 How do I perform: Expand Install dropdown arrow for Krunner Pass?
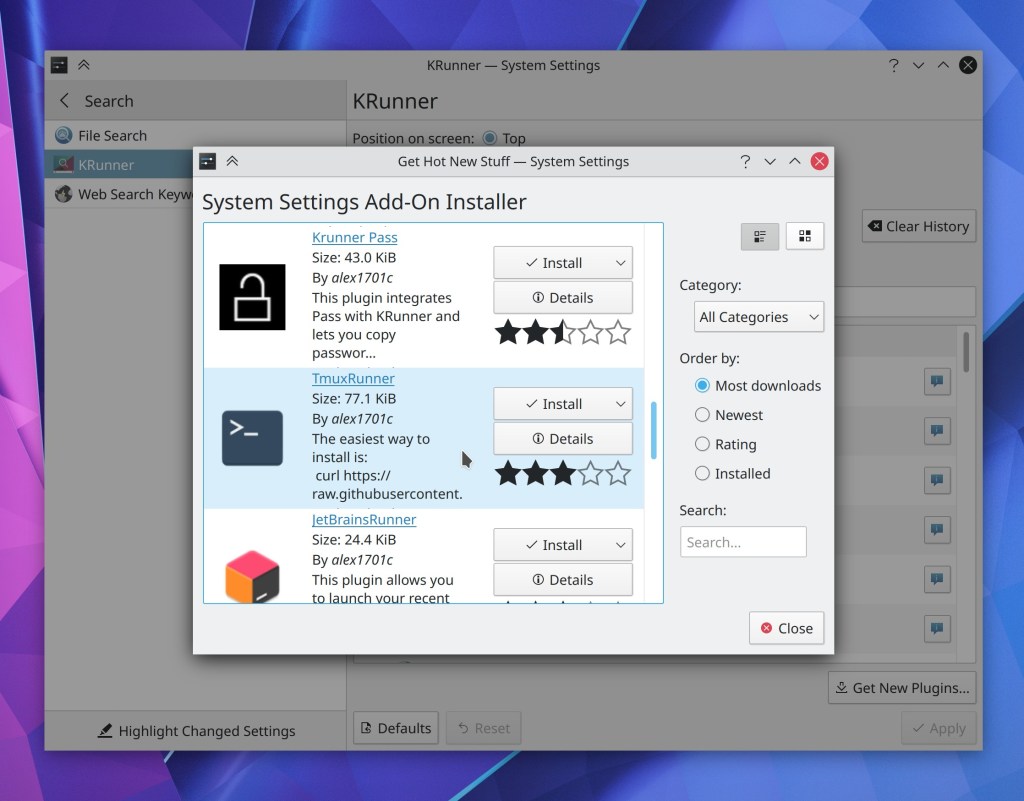tap(620, 263)
